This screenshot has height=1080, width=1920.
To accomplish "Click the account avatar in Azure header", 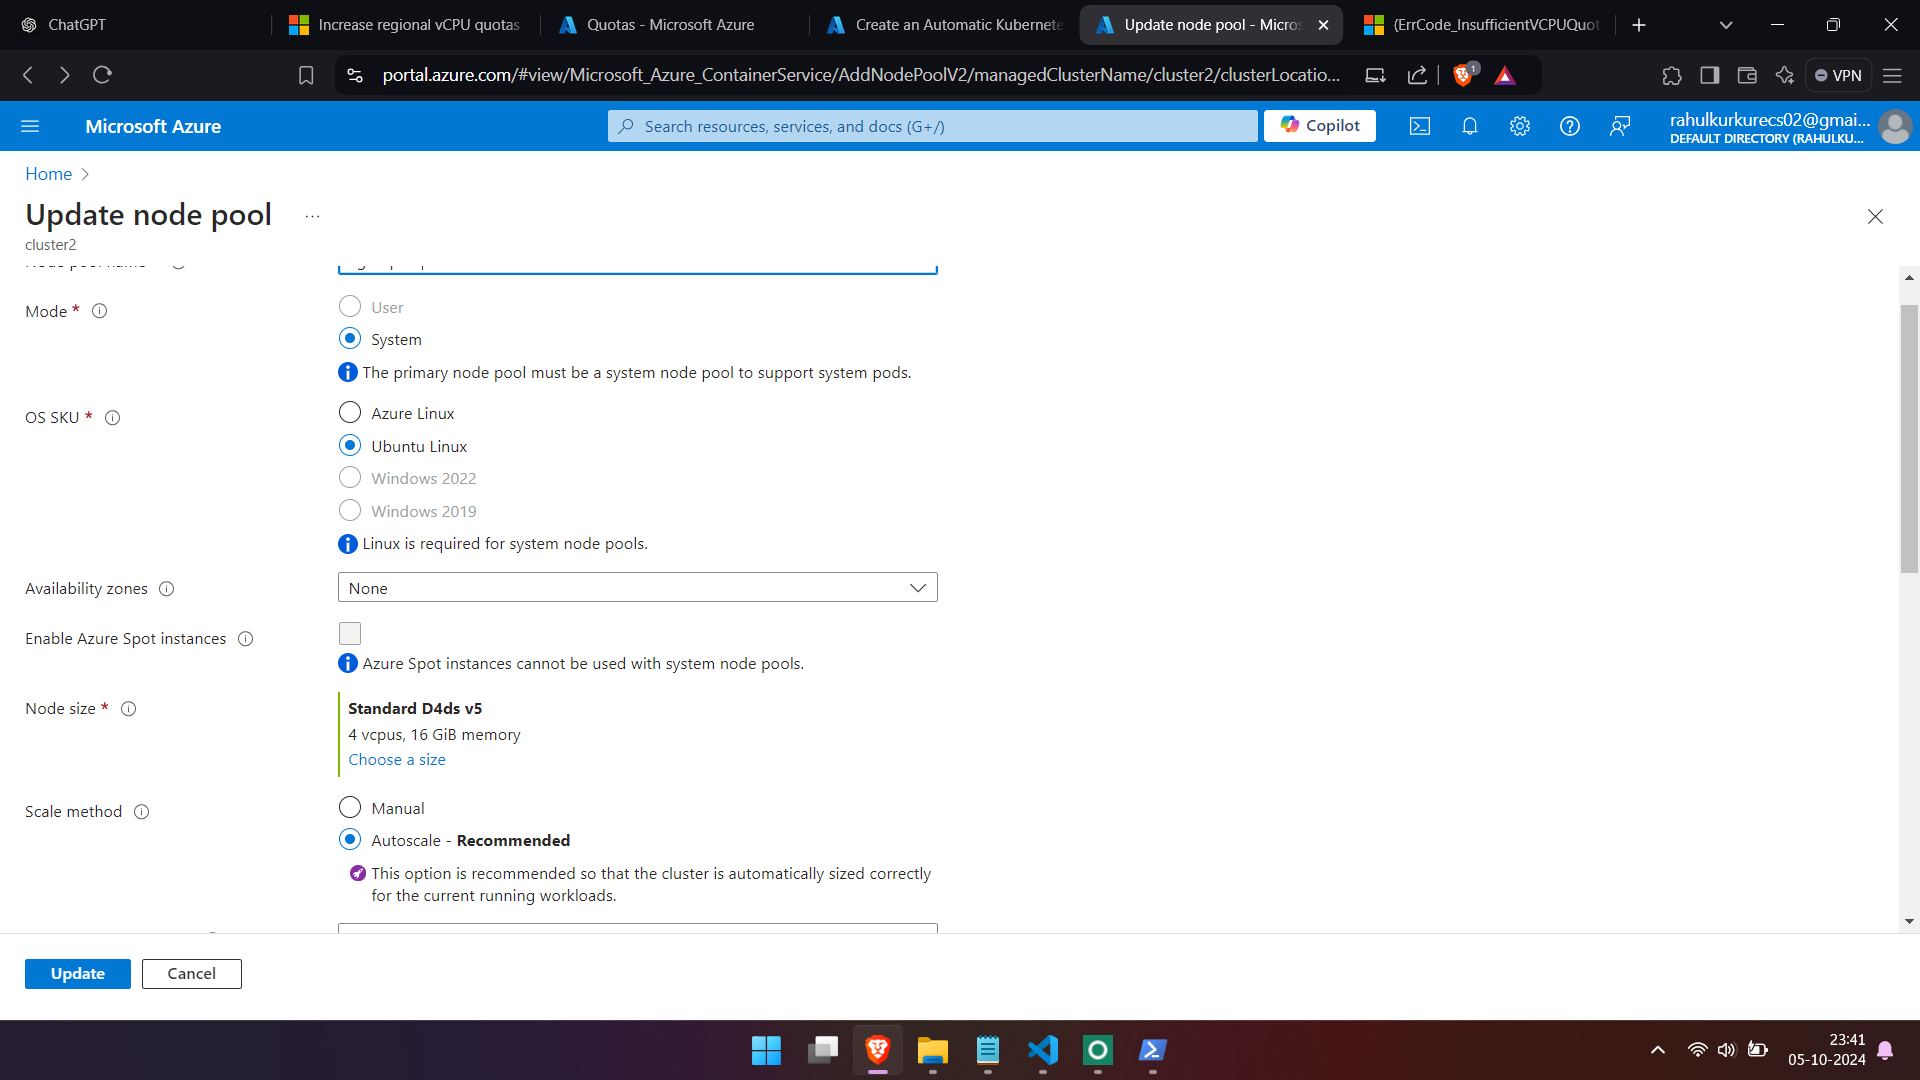I will [x=1894, y=127].
